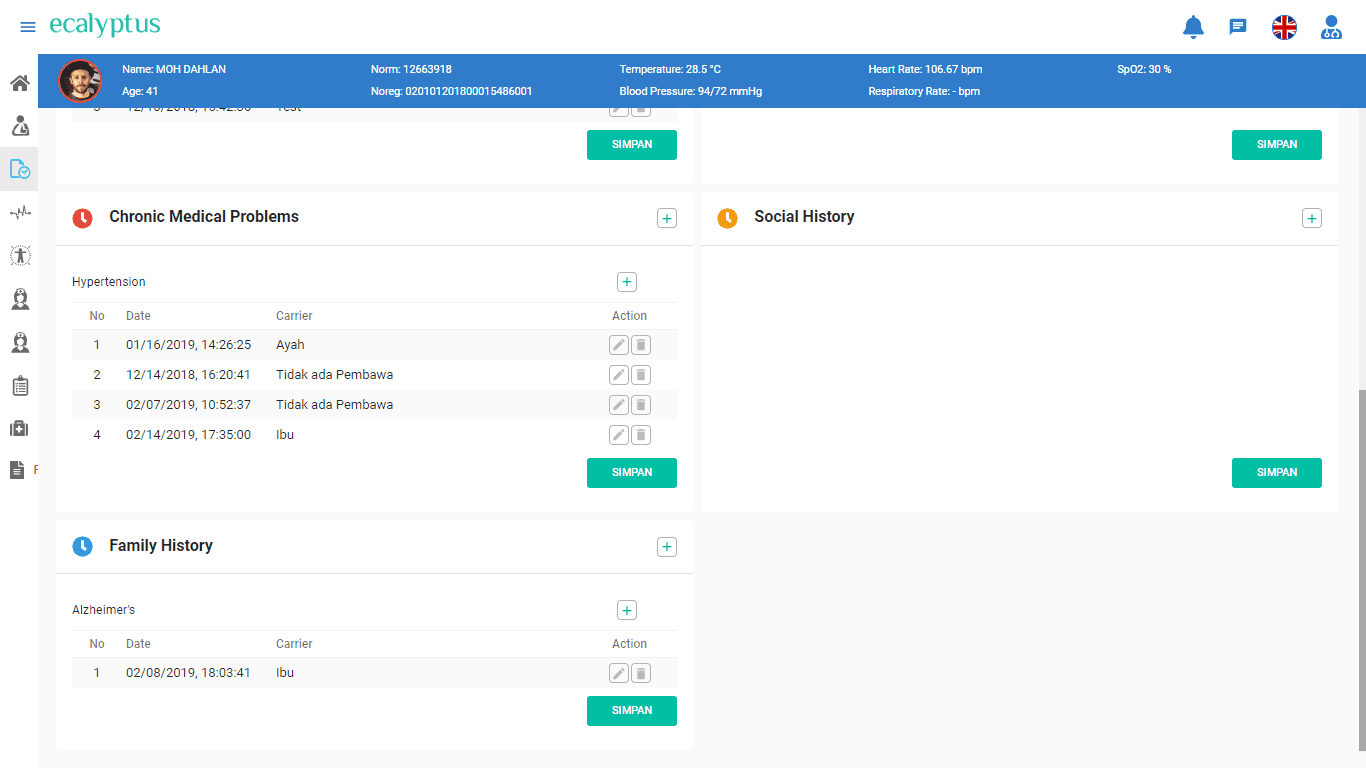Open the vital signs waveform sidebar icon
This screenshot has width=1366, height=768.
click(20, 212)
